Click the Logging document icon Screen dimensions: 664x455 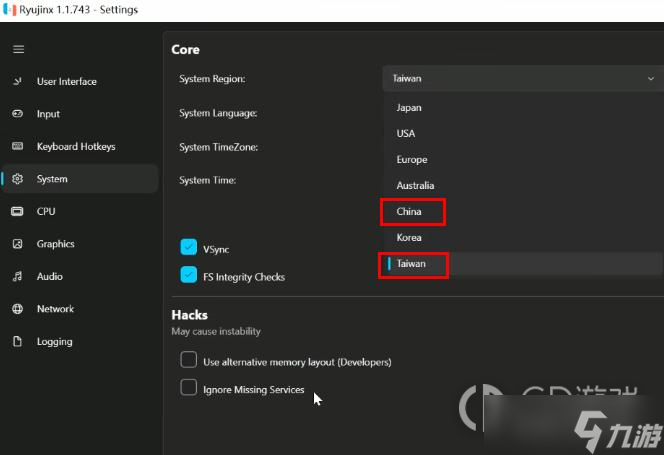click(x=17, y=341)
